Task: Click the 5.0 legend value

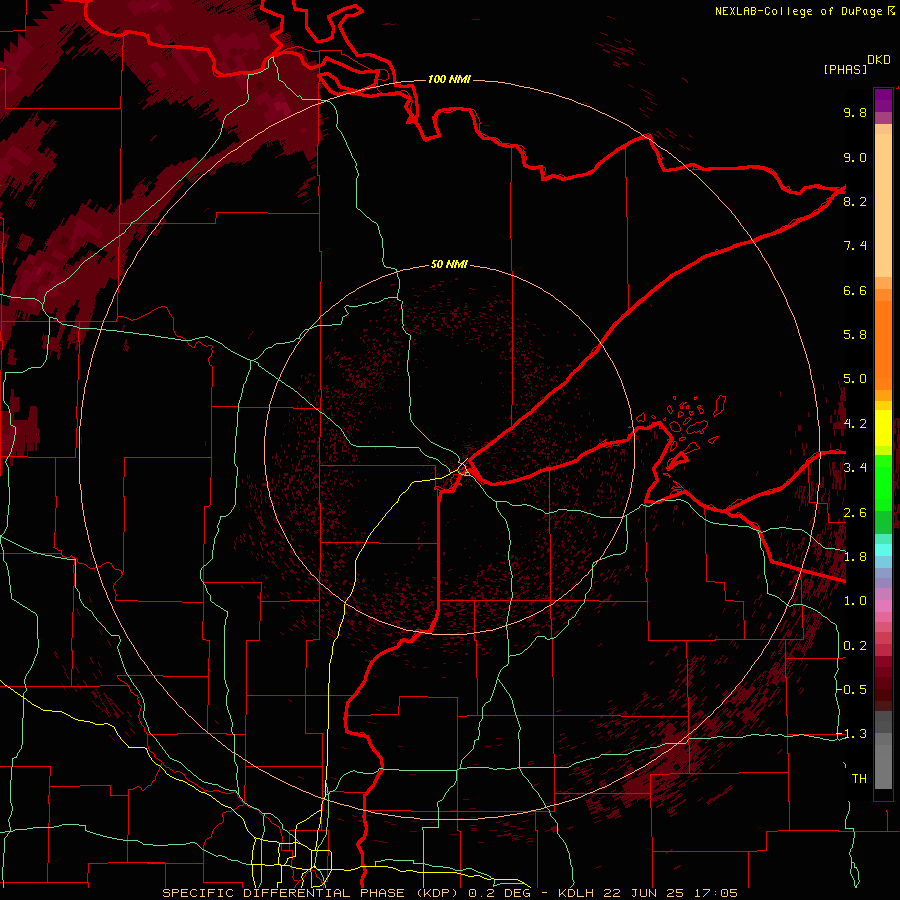Action: point(855,379)
